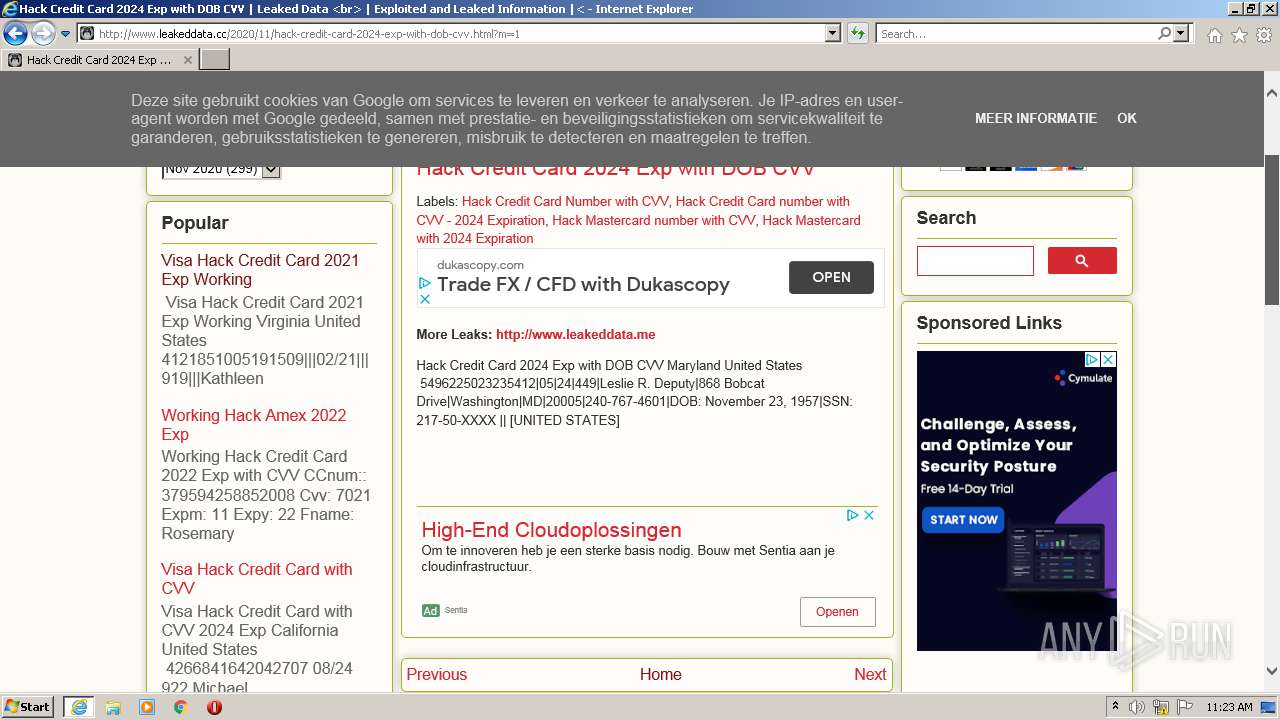Screen dimensions: 1280x720
Task: Open the leakeddata.me More Leaks link
Action: tap(576, 335)
